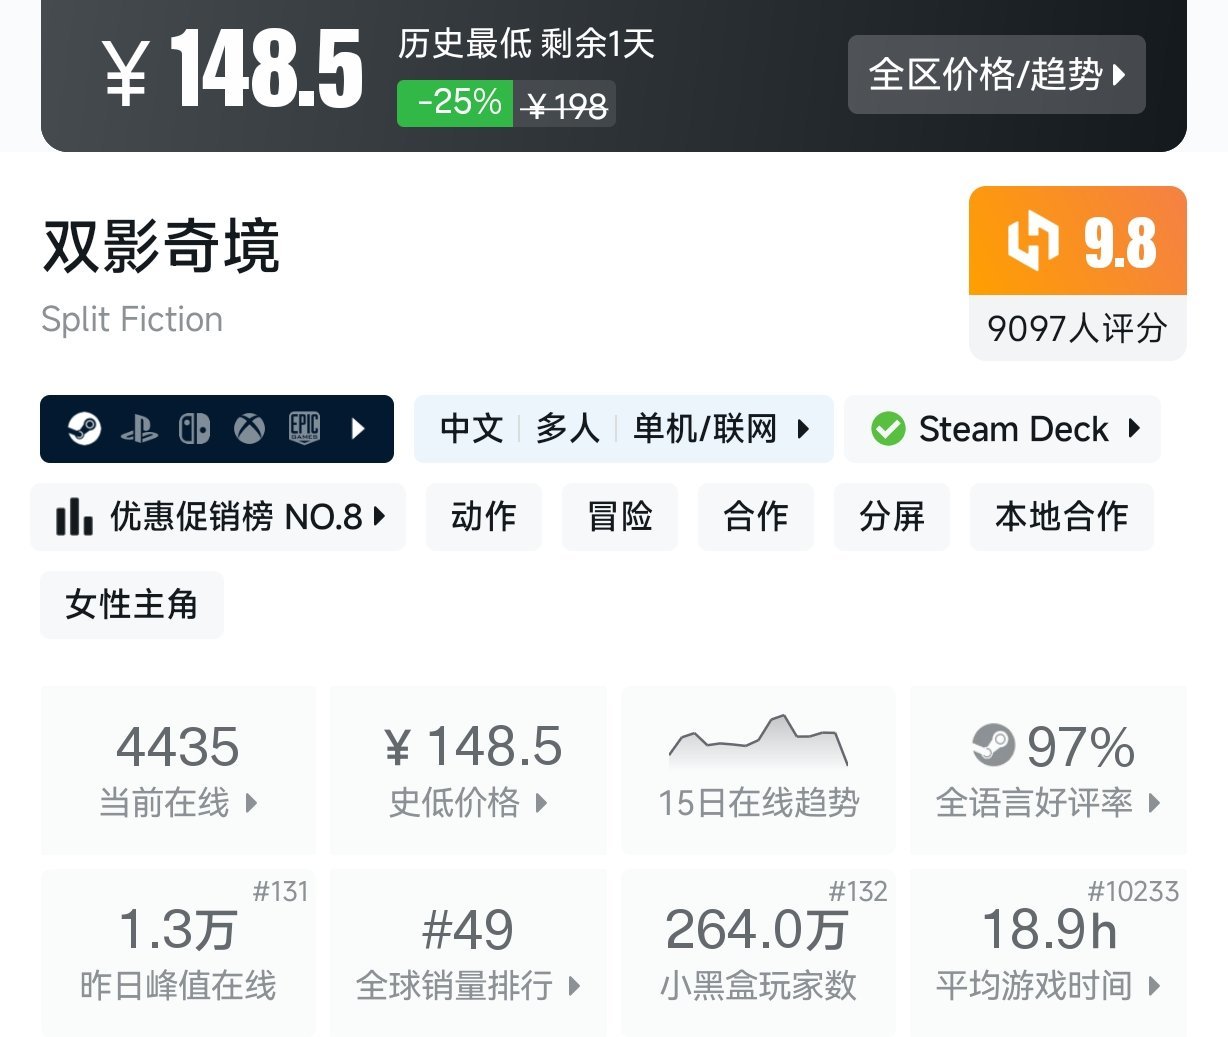This screenshot has height=1037, width=1228.
Task: Click Steam icon beside 97%
Action: (993, 745)
